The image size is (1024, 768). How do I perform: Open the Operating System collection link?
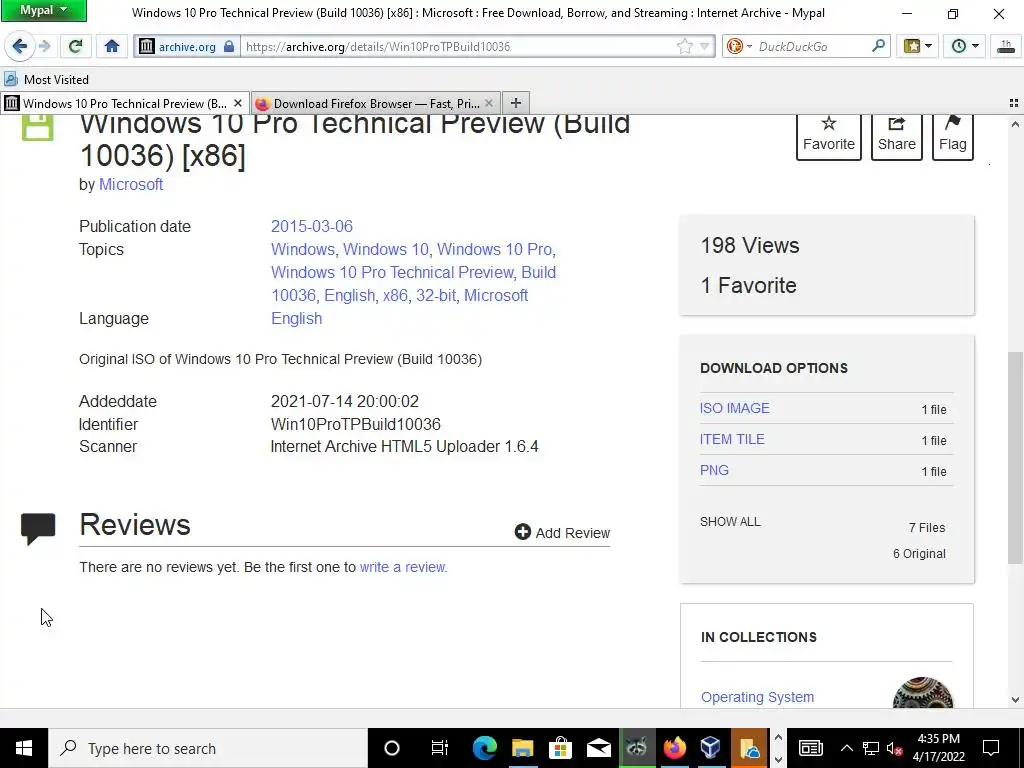click(758, 697)
